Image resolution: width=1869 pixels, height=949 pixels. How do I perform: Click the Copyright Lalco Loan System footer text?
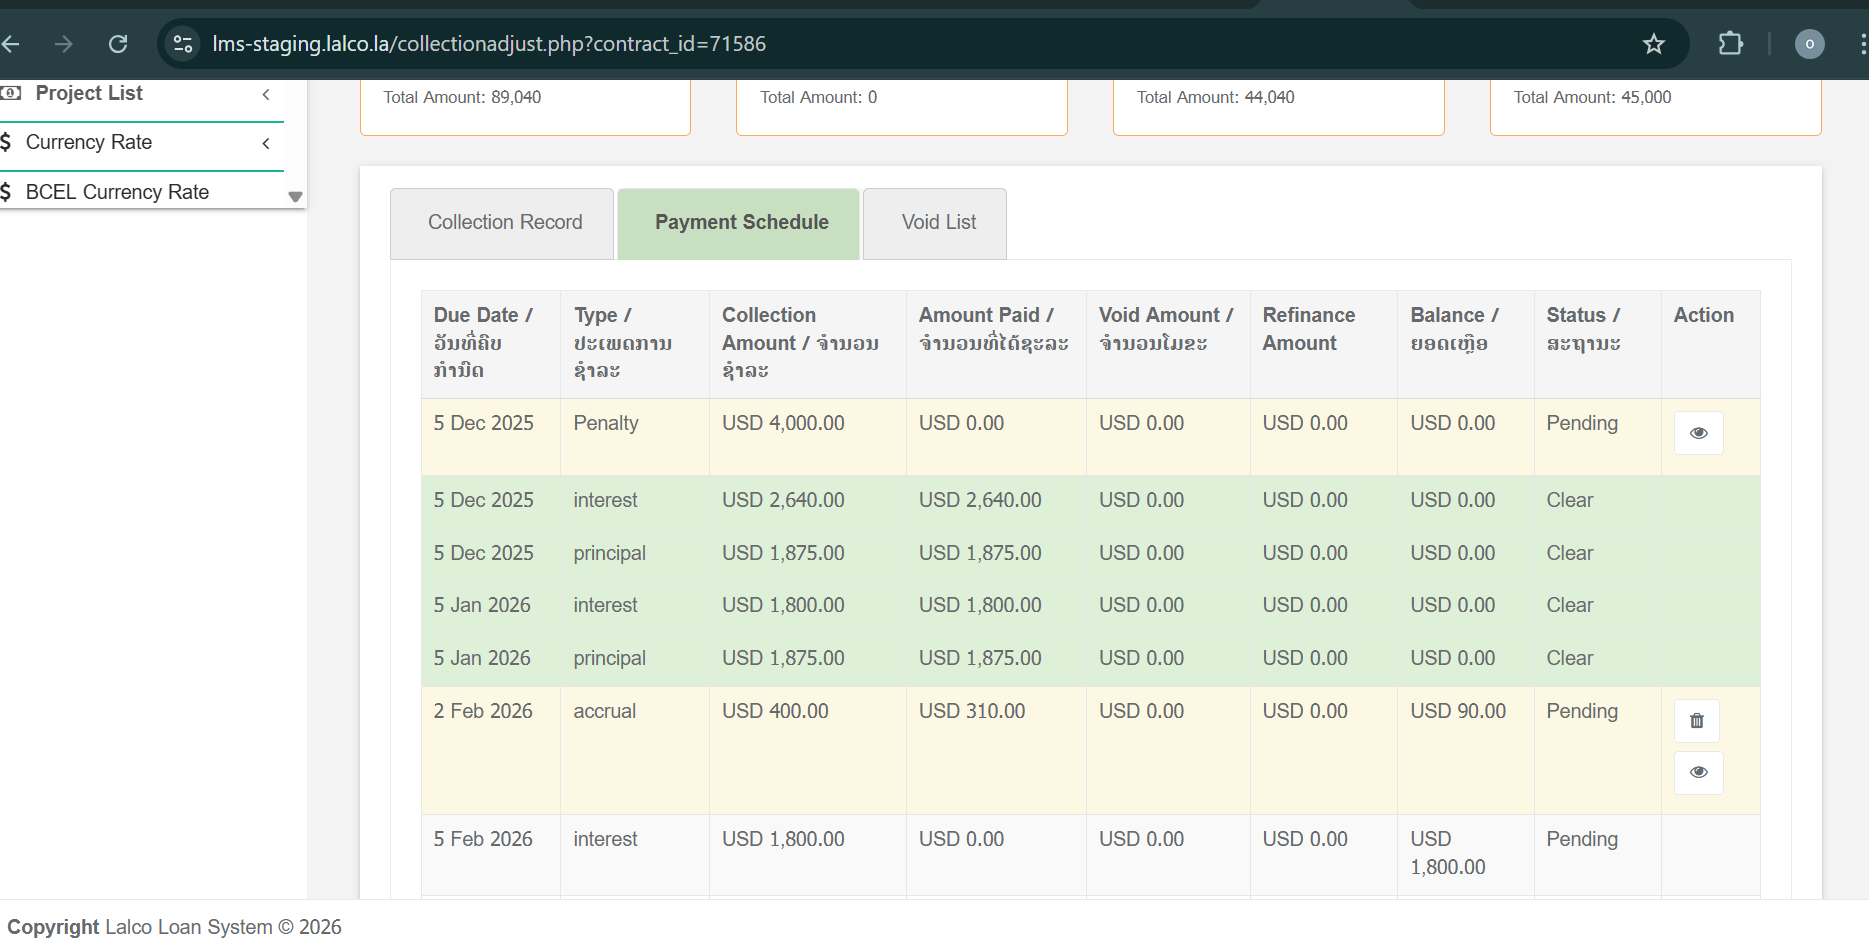coord(175,927)
